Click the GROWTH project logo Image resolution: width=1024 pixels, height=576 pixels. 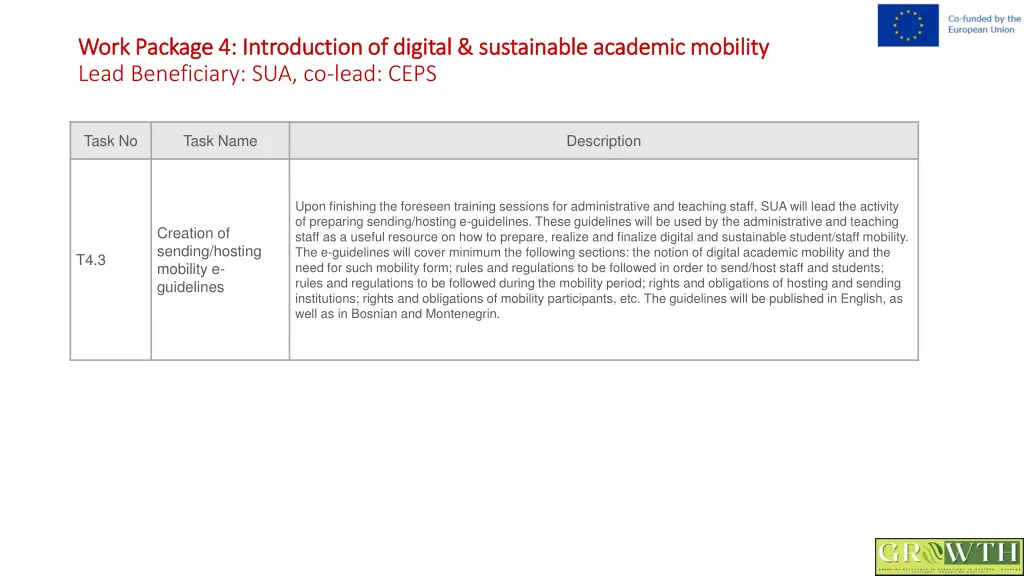click(950, 557)
